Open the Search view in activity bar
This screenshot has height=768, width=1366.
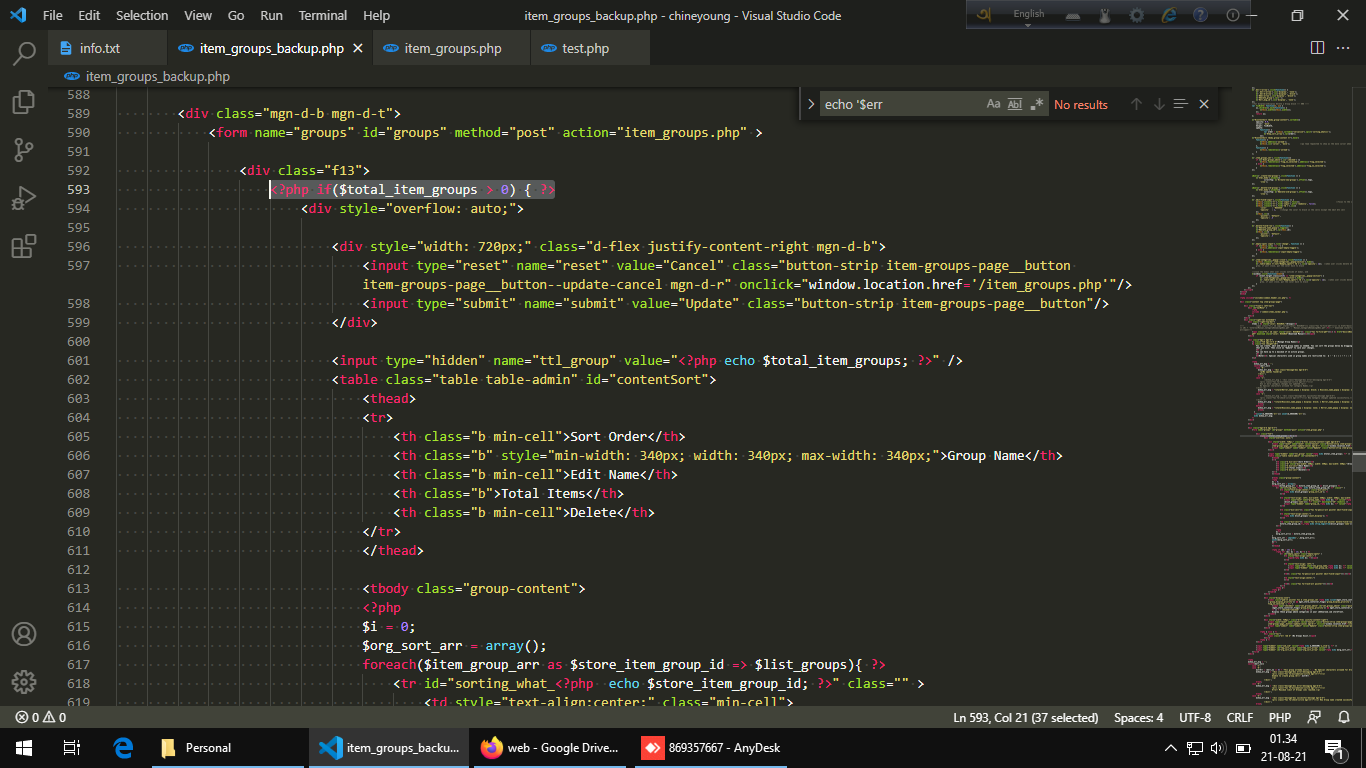tap(24, 53)
